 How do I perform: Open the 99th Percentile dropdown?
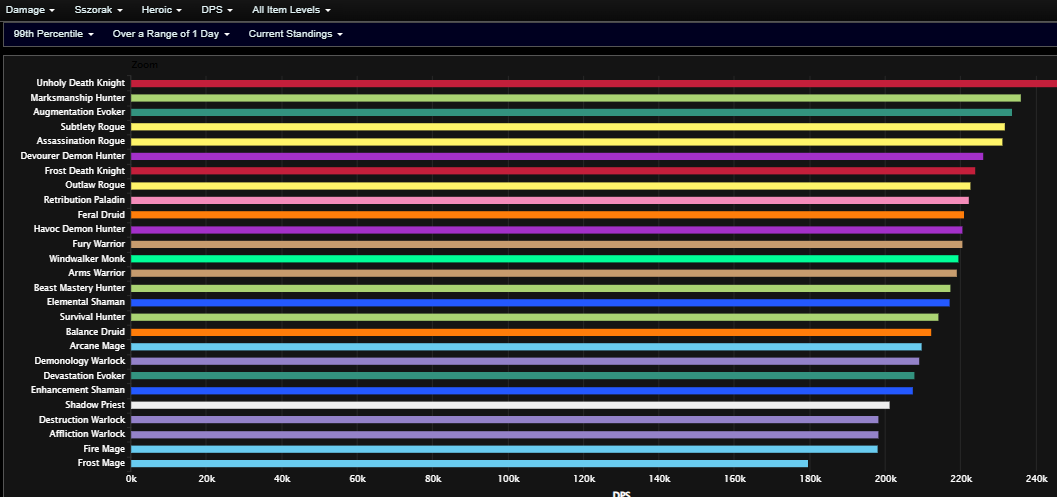[53, 34]
